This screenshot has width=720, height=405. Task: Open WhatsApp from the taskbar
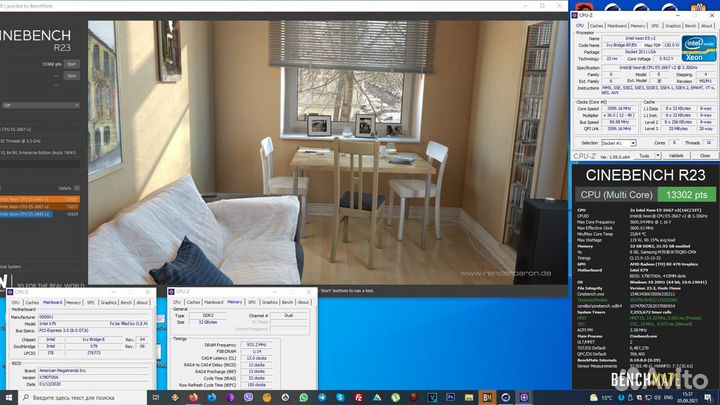coord(304,398)
